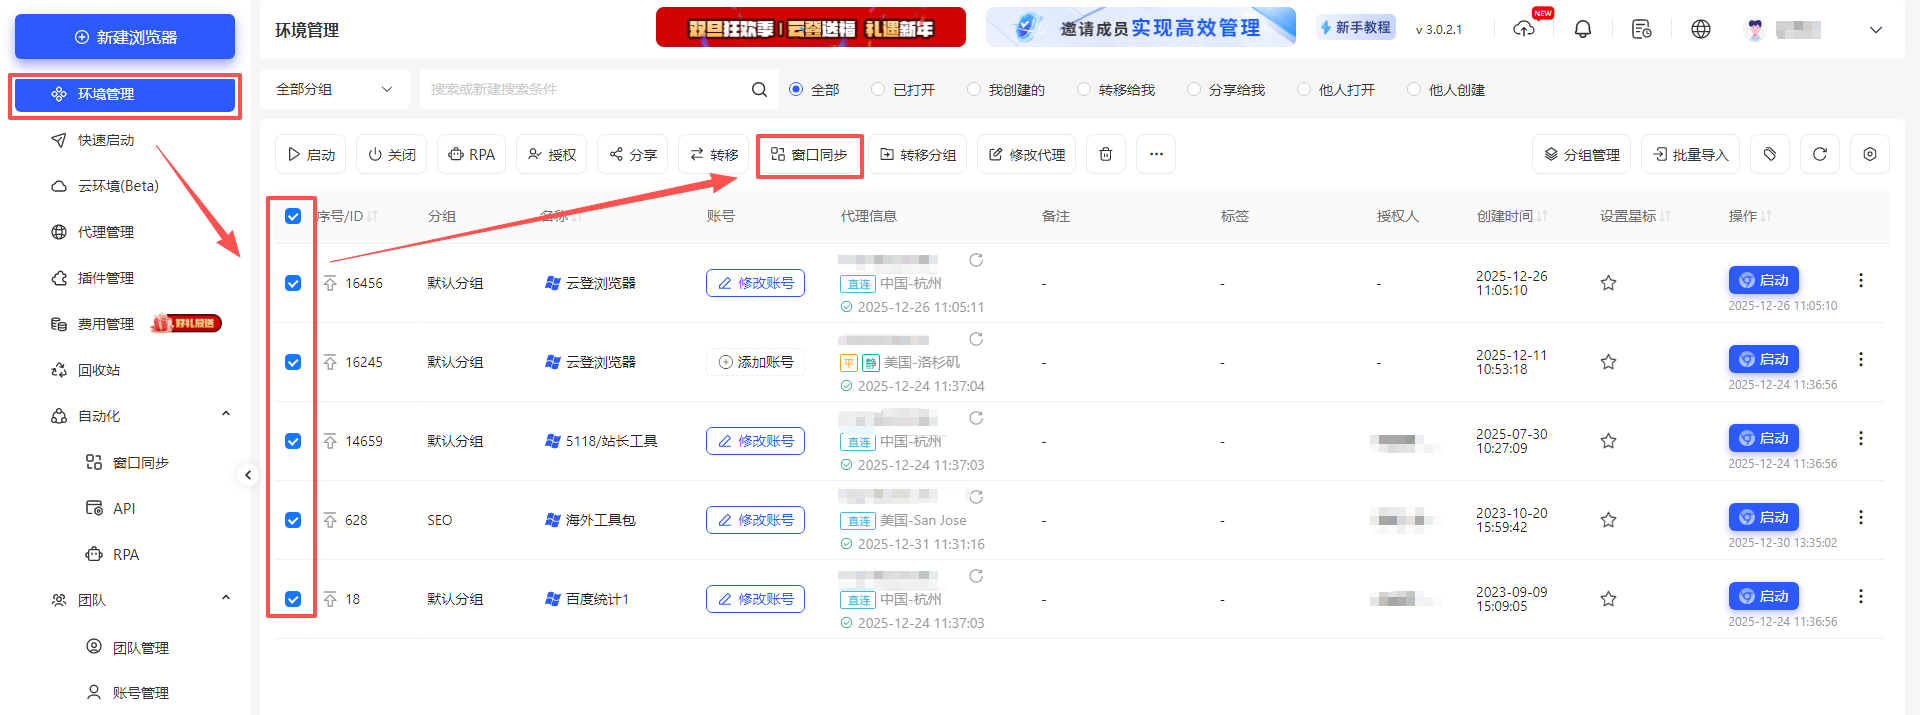
Task: Click the 新建浏览器 button
Action: [125, 37]
